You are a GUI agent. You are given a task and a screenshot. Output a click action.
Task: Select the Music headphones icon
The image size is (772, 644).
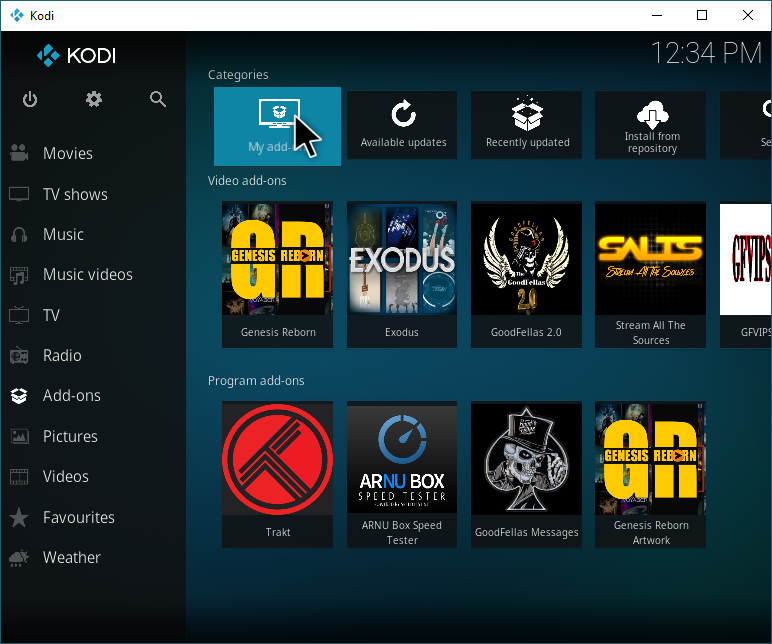click(19, 234)
